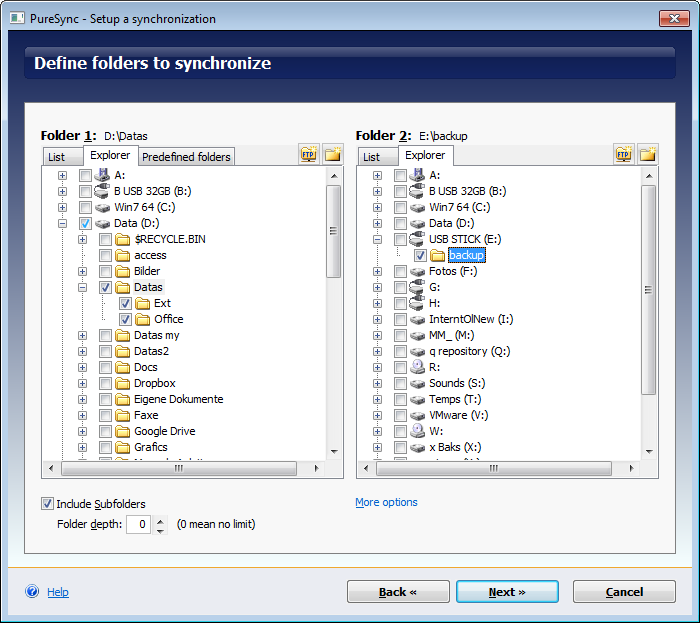Screen dimensions: 700x623
Task: Click the new folder icon in Folder 2 panel
Action: (648, 154)
